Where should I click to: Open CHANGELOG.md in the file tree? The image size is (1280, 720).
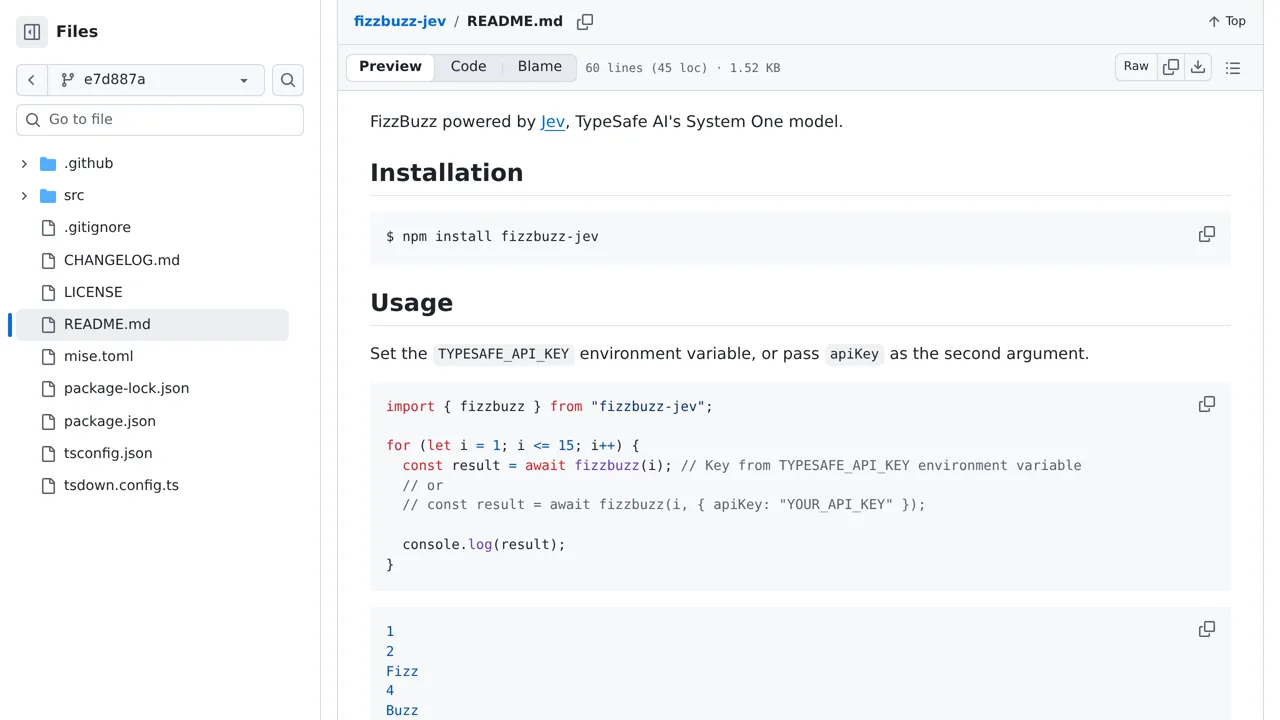(x=122, y=260)
